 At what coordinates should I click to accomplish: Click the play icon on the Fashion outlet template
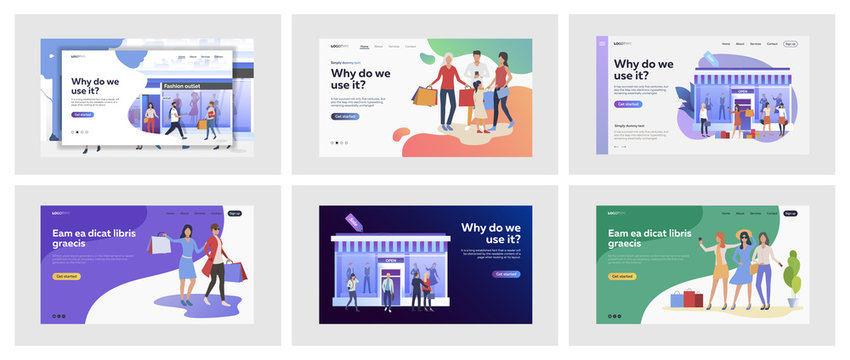coord(52,55)
